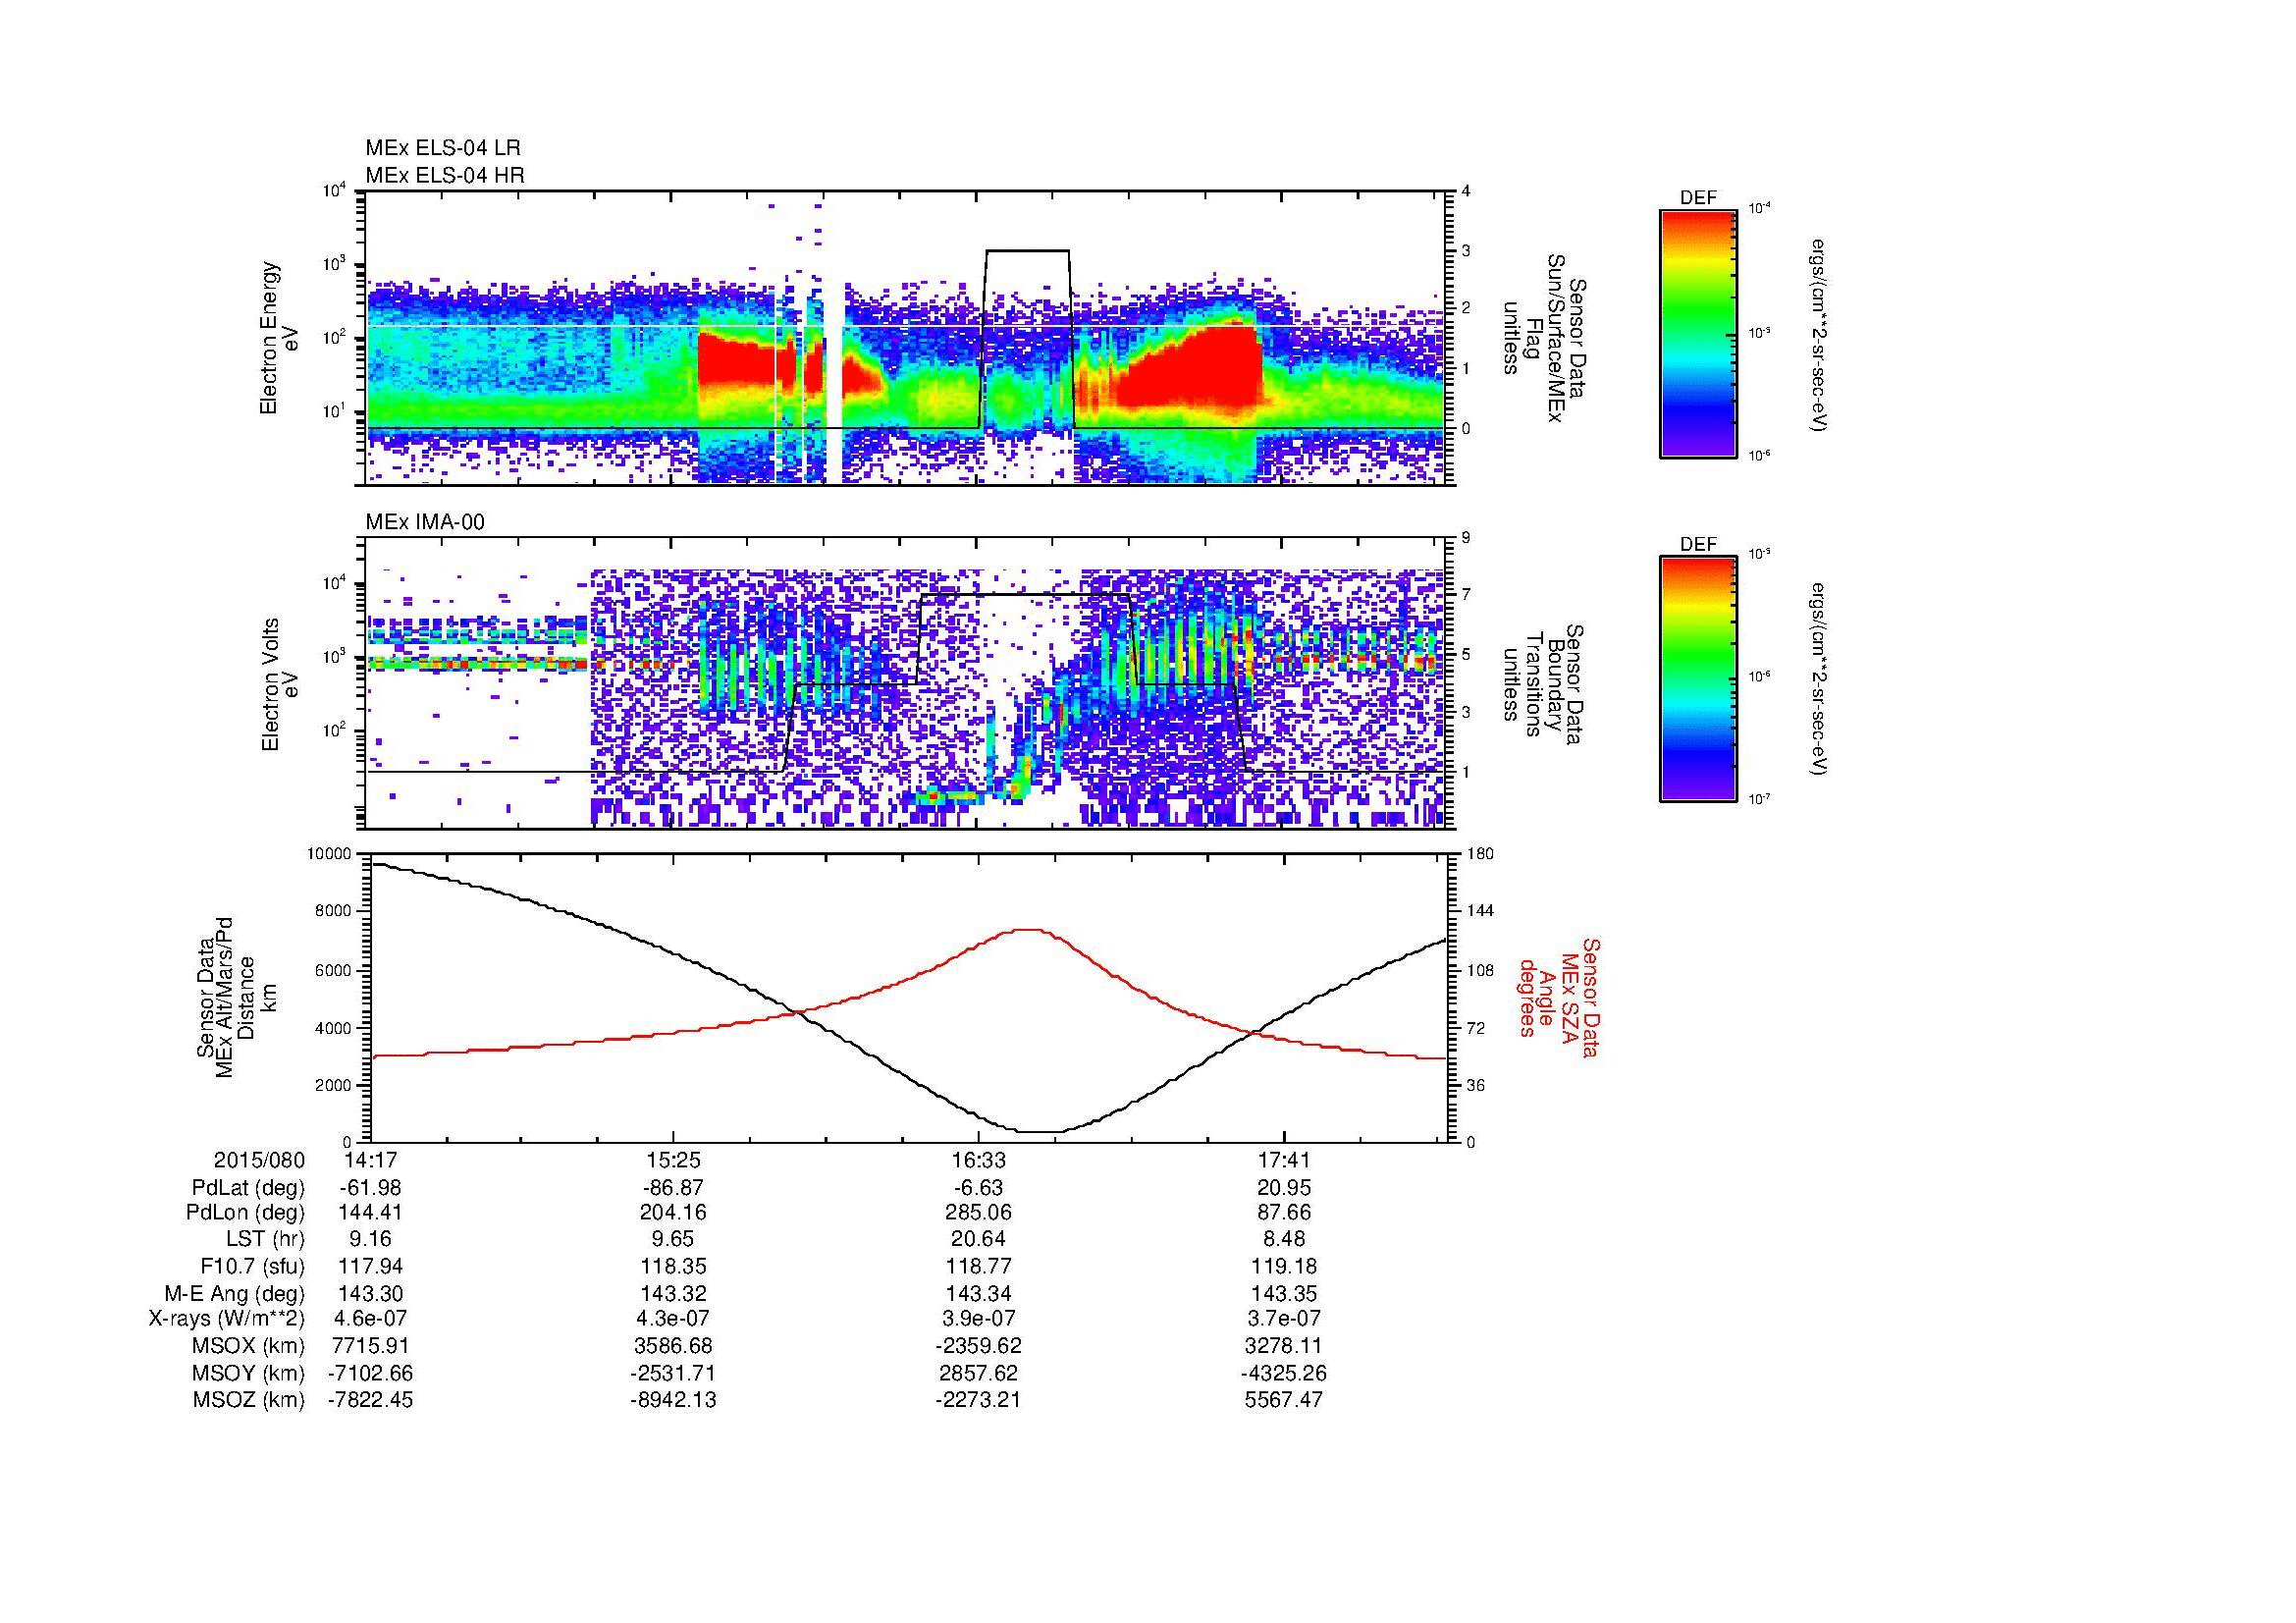Click the X-rays value '3.9e-07'
The width and height of the screenshot is (2296, 1623).
[979, 1319]
